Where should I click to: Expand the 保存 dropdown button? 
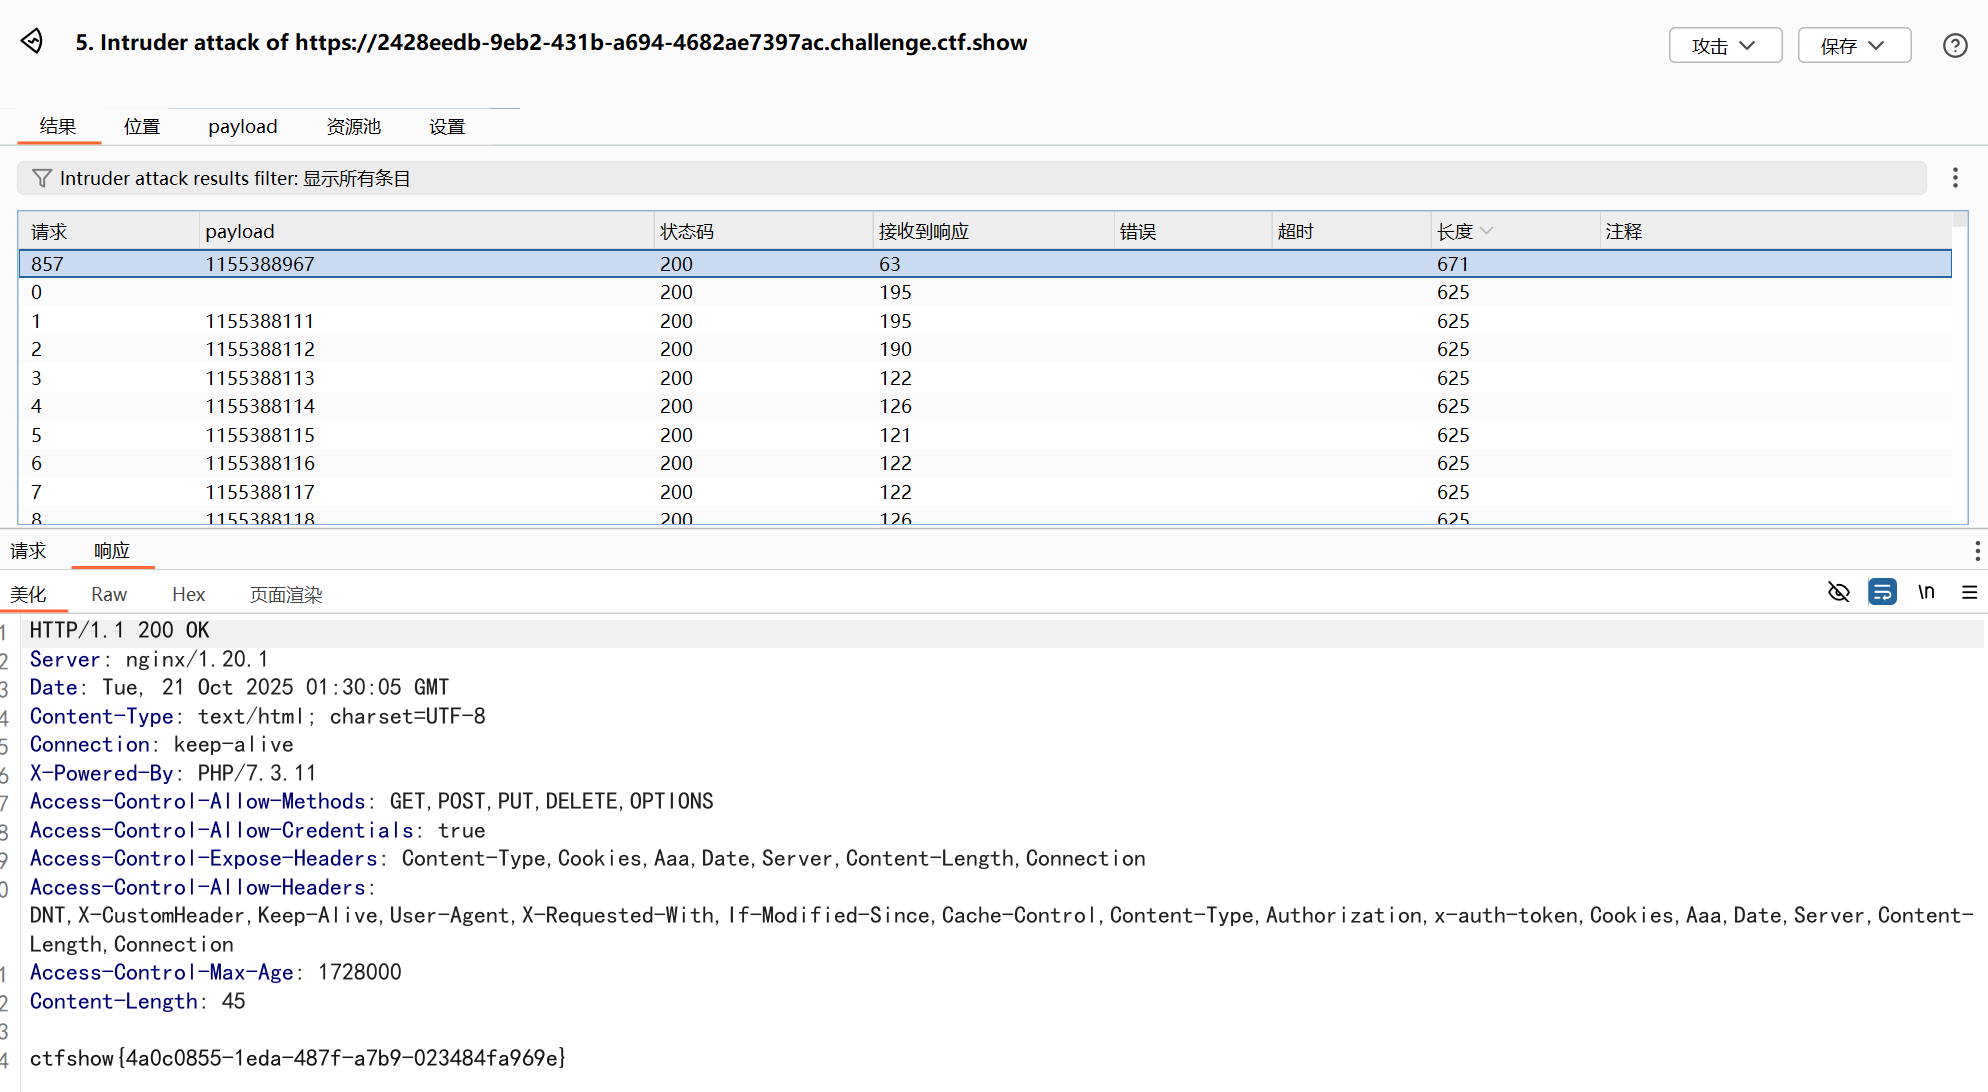[1854, 46]
